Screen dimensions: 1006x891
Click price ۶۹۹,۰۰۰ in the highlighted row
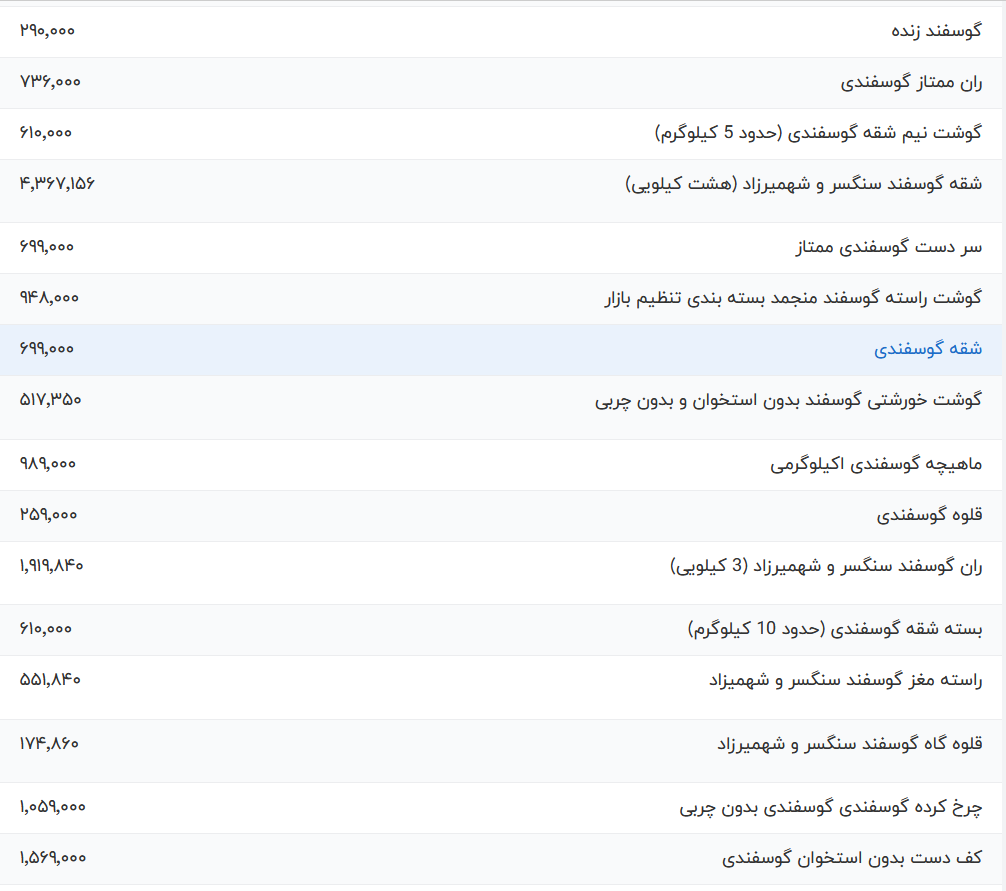(x=47, y=349)
